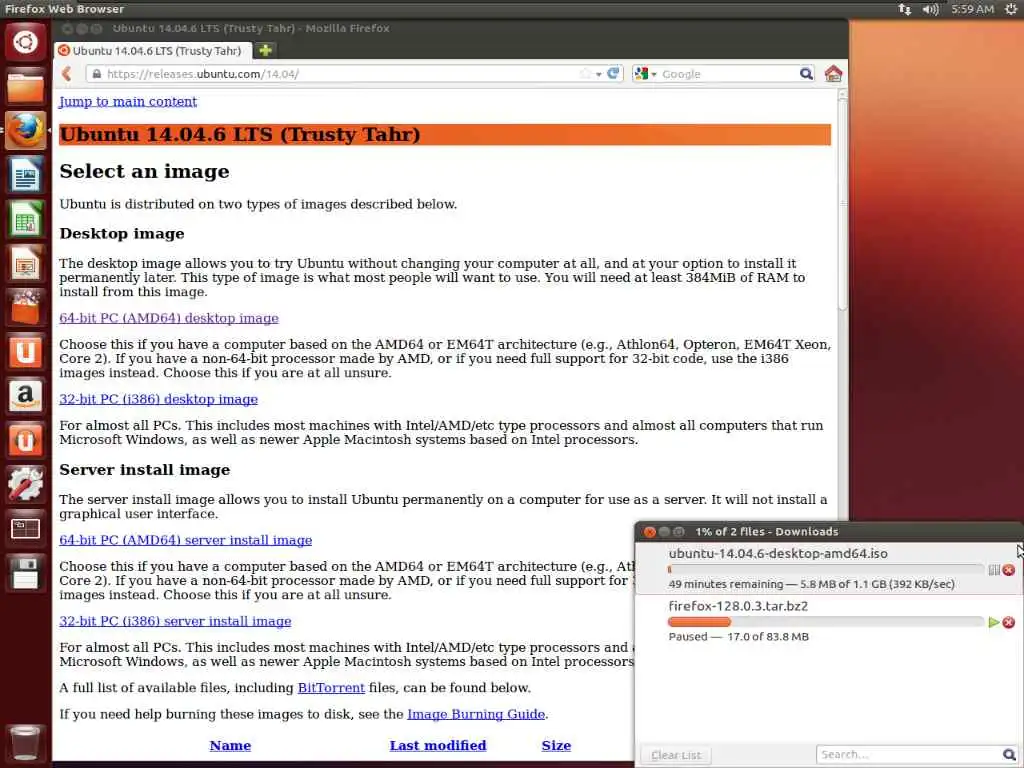
Task: Open the BitTorrent link
Action: [x=331, y=688]
